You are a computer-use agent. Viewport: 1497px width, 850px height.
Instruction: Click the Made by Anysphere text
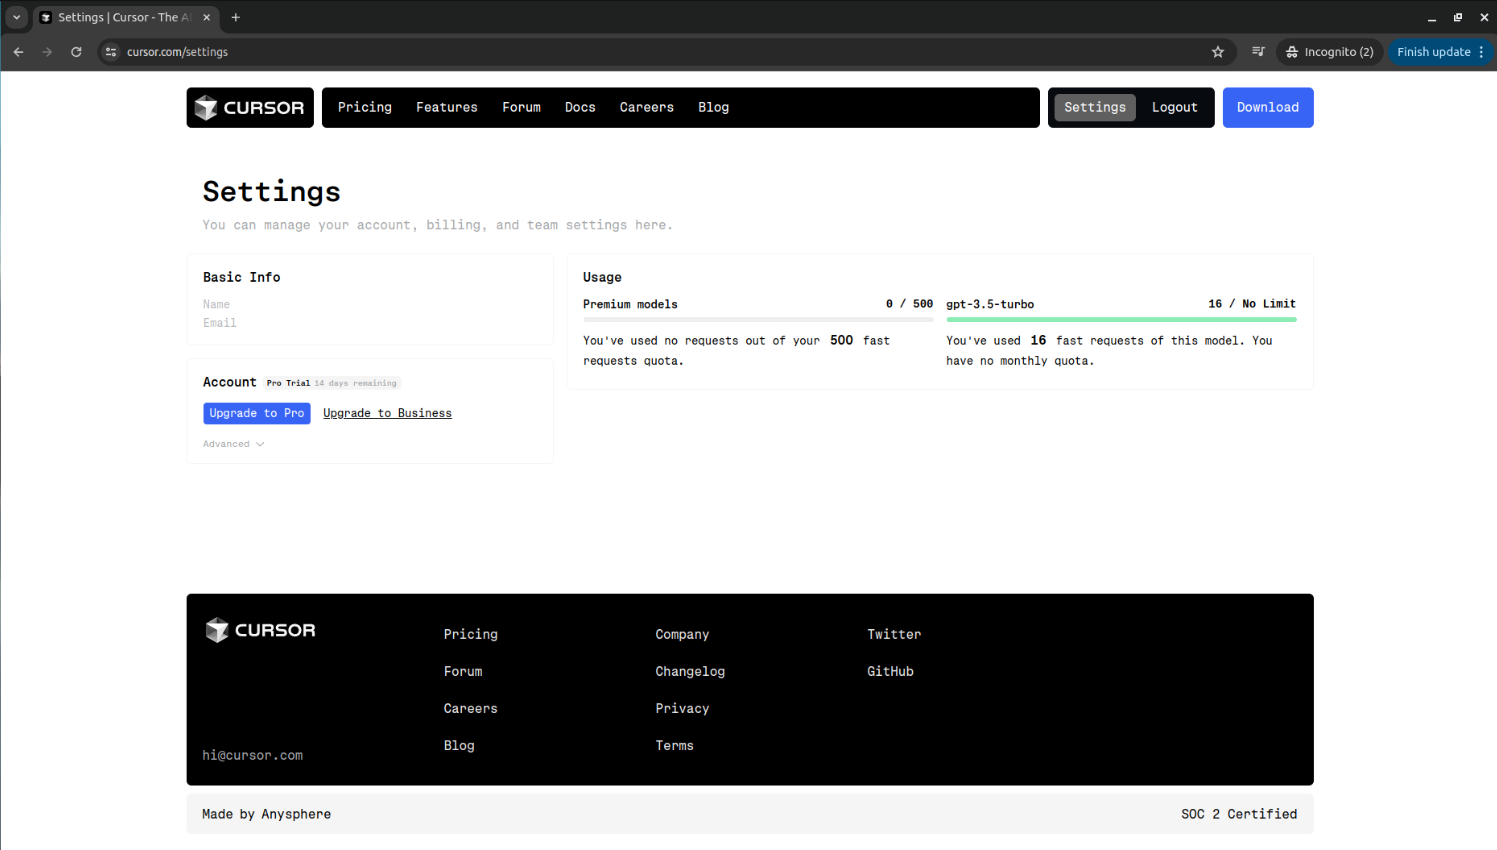click(266, 814)
